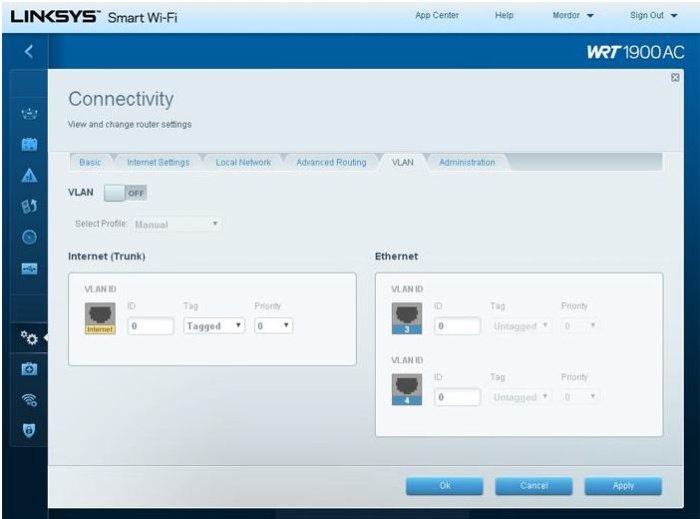Click the Ok button
Screen dimensions: 700x519
[x=445, y=486]
